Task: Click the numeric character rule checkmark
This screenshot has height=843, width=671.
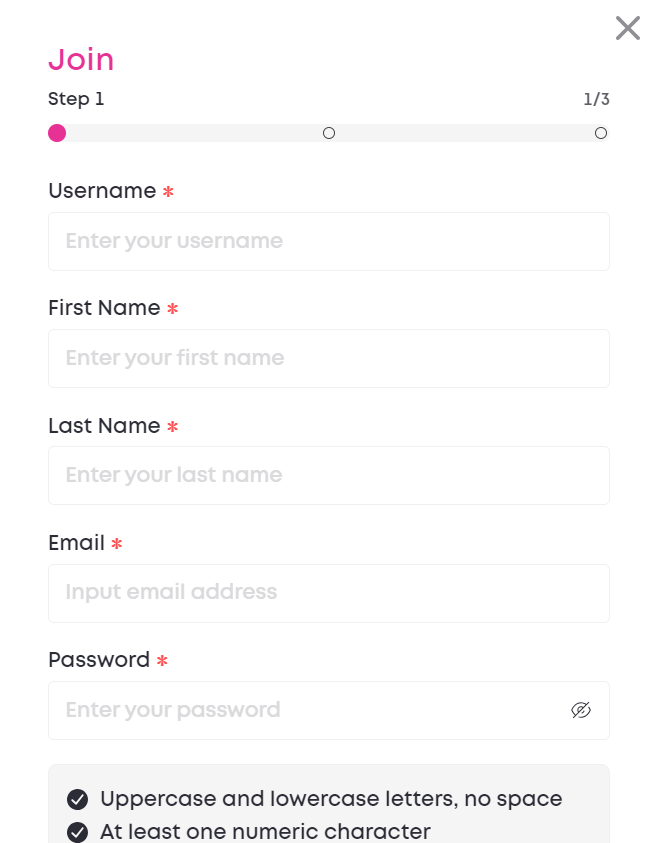Action: click(77, 831)
